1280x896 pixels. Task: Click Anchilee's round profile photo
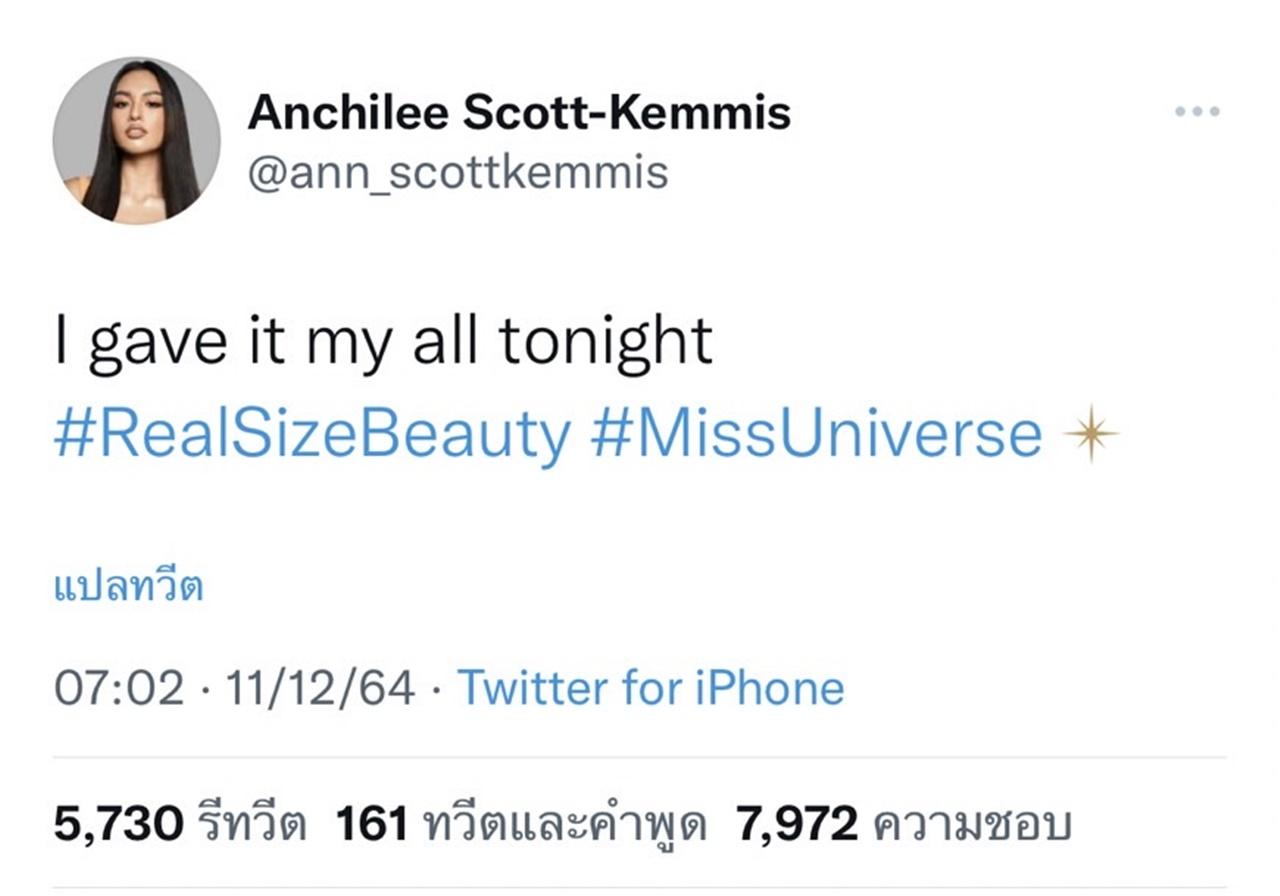point(136,140)
